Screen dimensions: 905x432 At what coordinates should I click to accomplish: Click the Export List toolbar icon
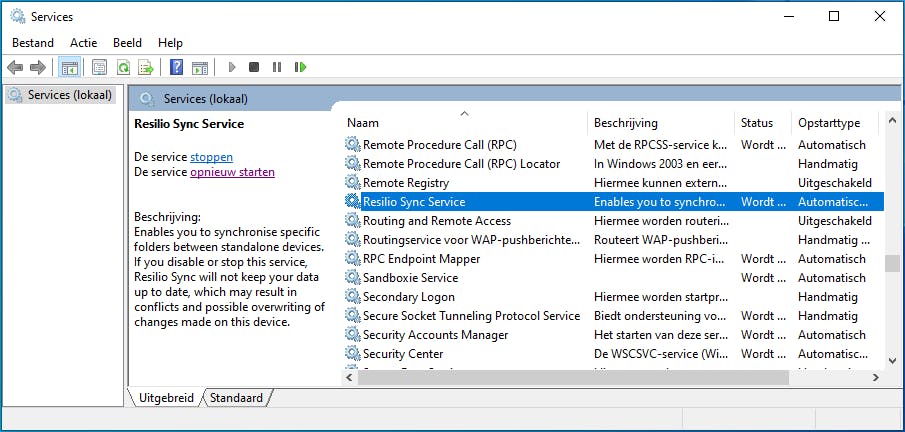point(146,68)
